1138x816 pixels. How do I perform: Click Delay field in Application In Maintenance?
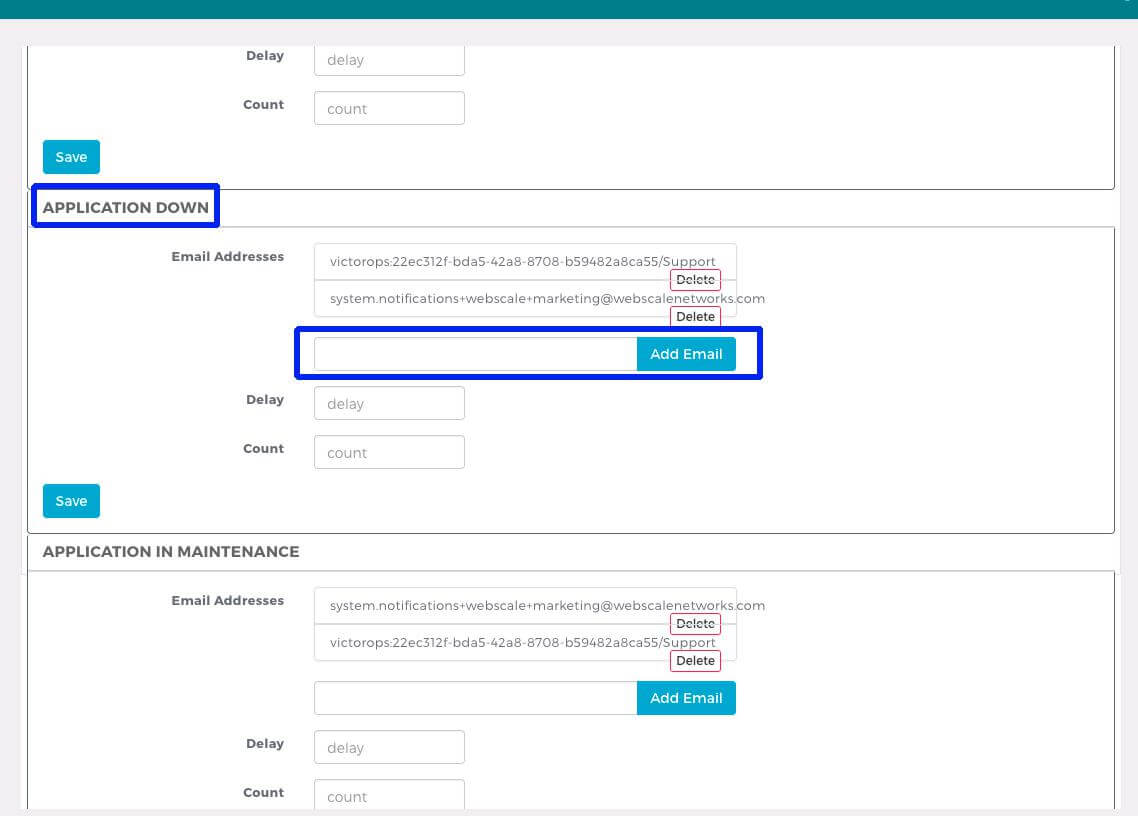pos(389,748)
